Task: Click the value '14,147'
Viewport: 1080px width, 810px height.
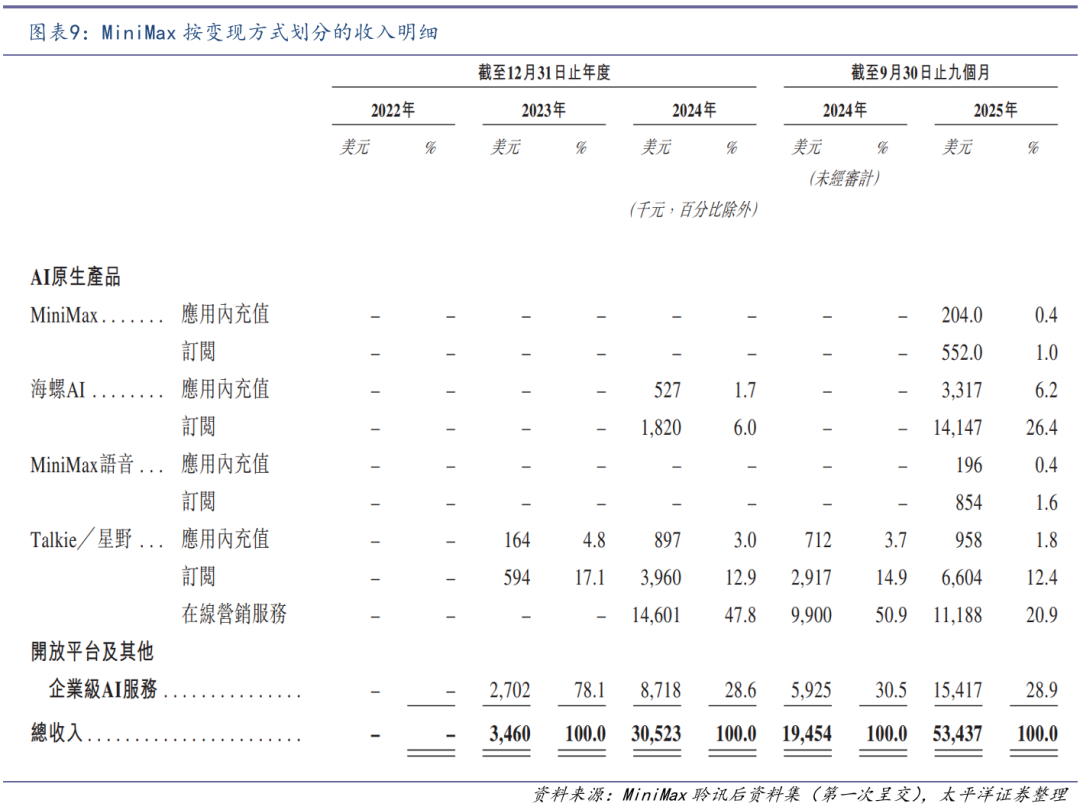Action: [957, 428]
